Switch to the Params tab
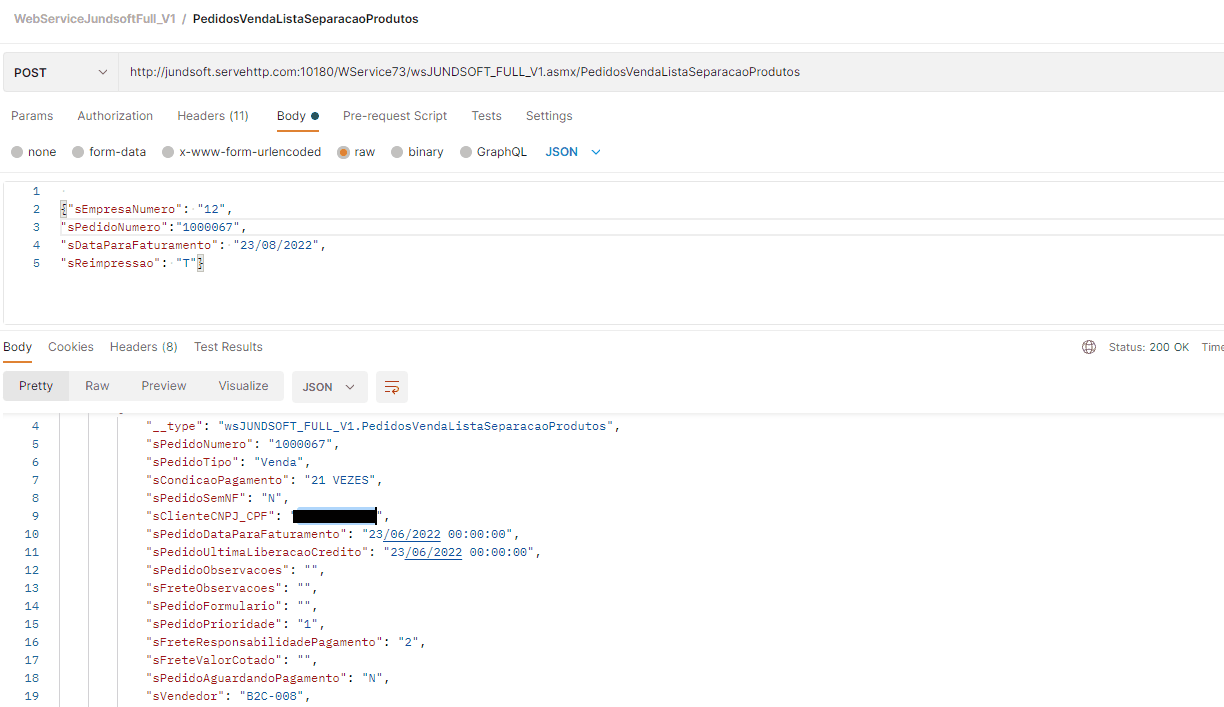 point(32,116)
